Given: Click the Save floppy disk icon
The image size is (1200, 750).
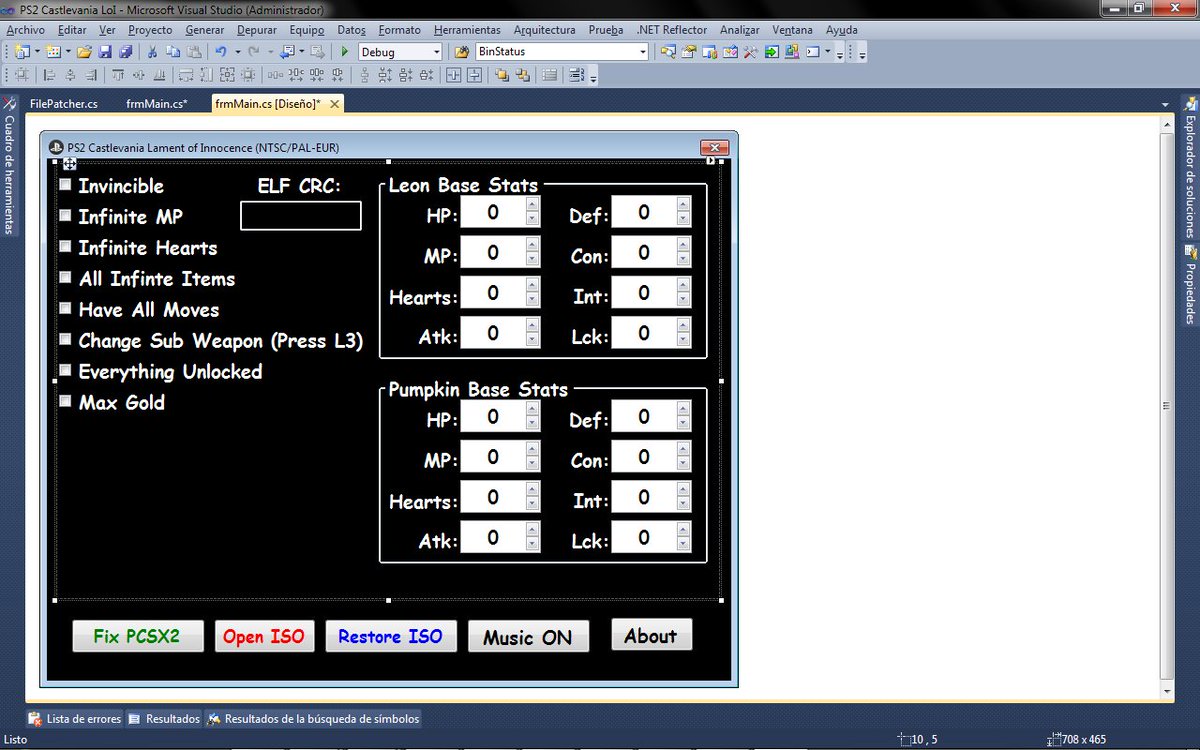Looking at the screenshot, I should [105, 51].
